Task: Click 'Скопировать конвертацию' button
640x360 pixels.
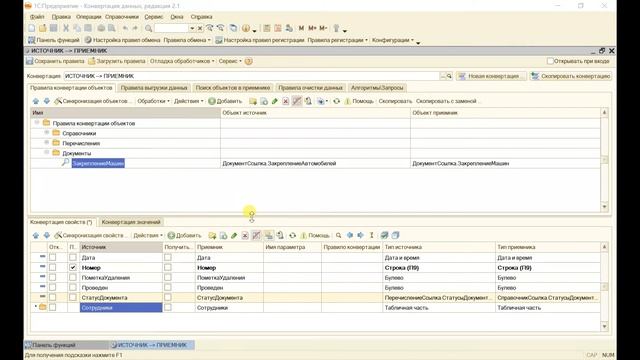Action: [x=571, y=76]
